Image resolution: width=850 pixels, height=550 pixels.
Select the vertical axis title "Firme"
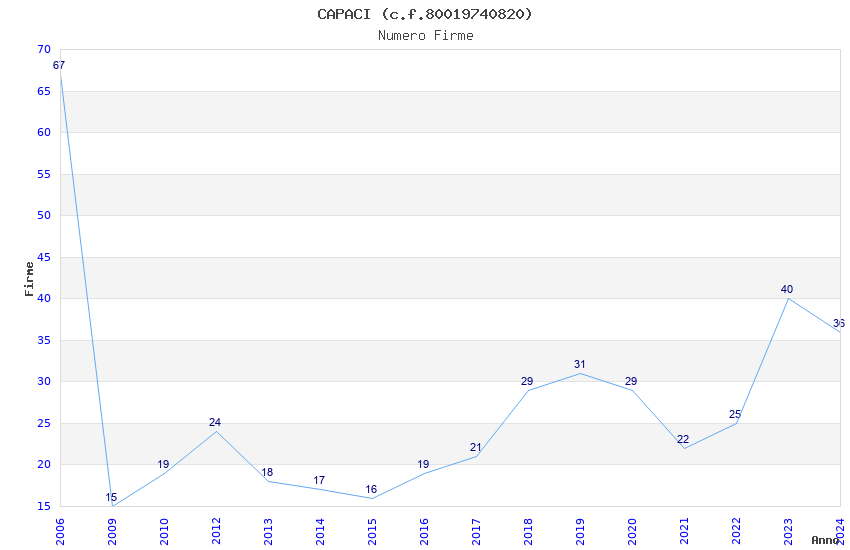(x=29, y=279)
